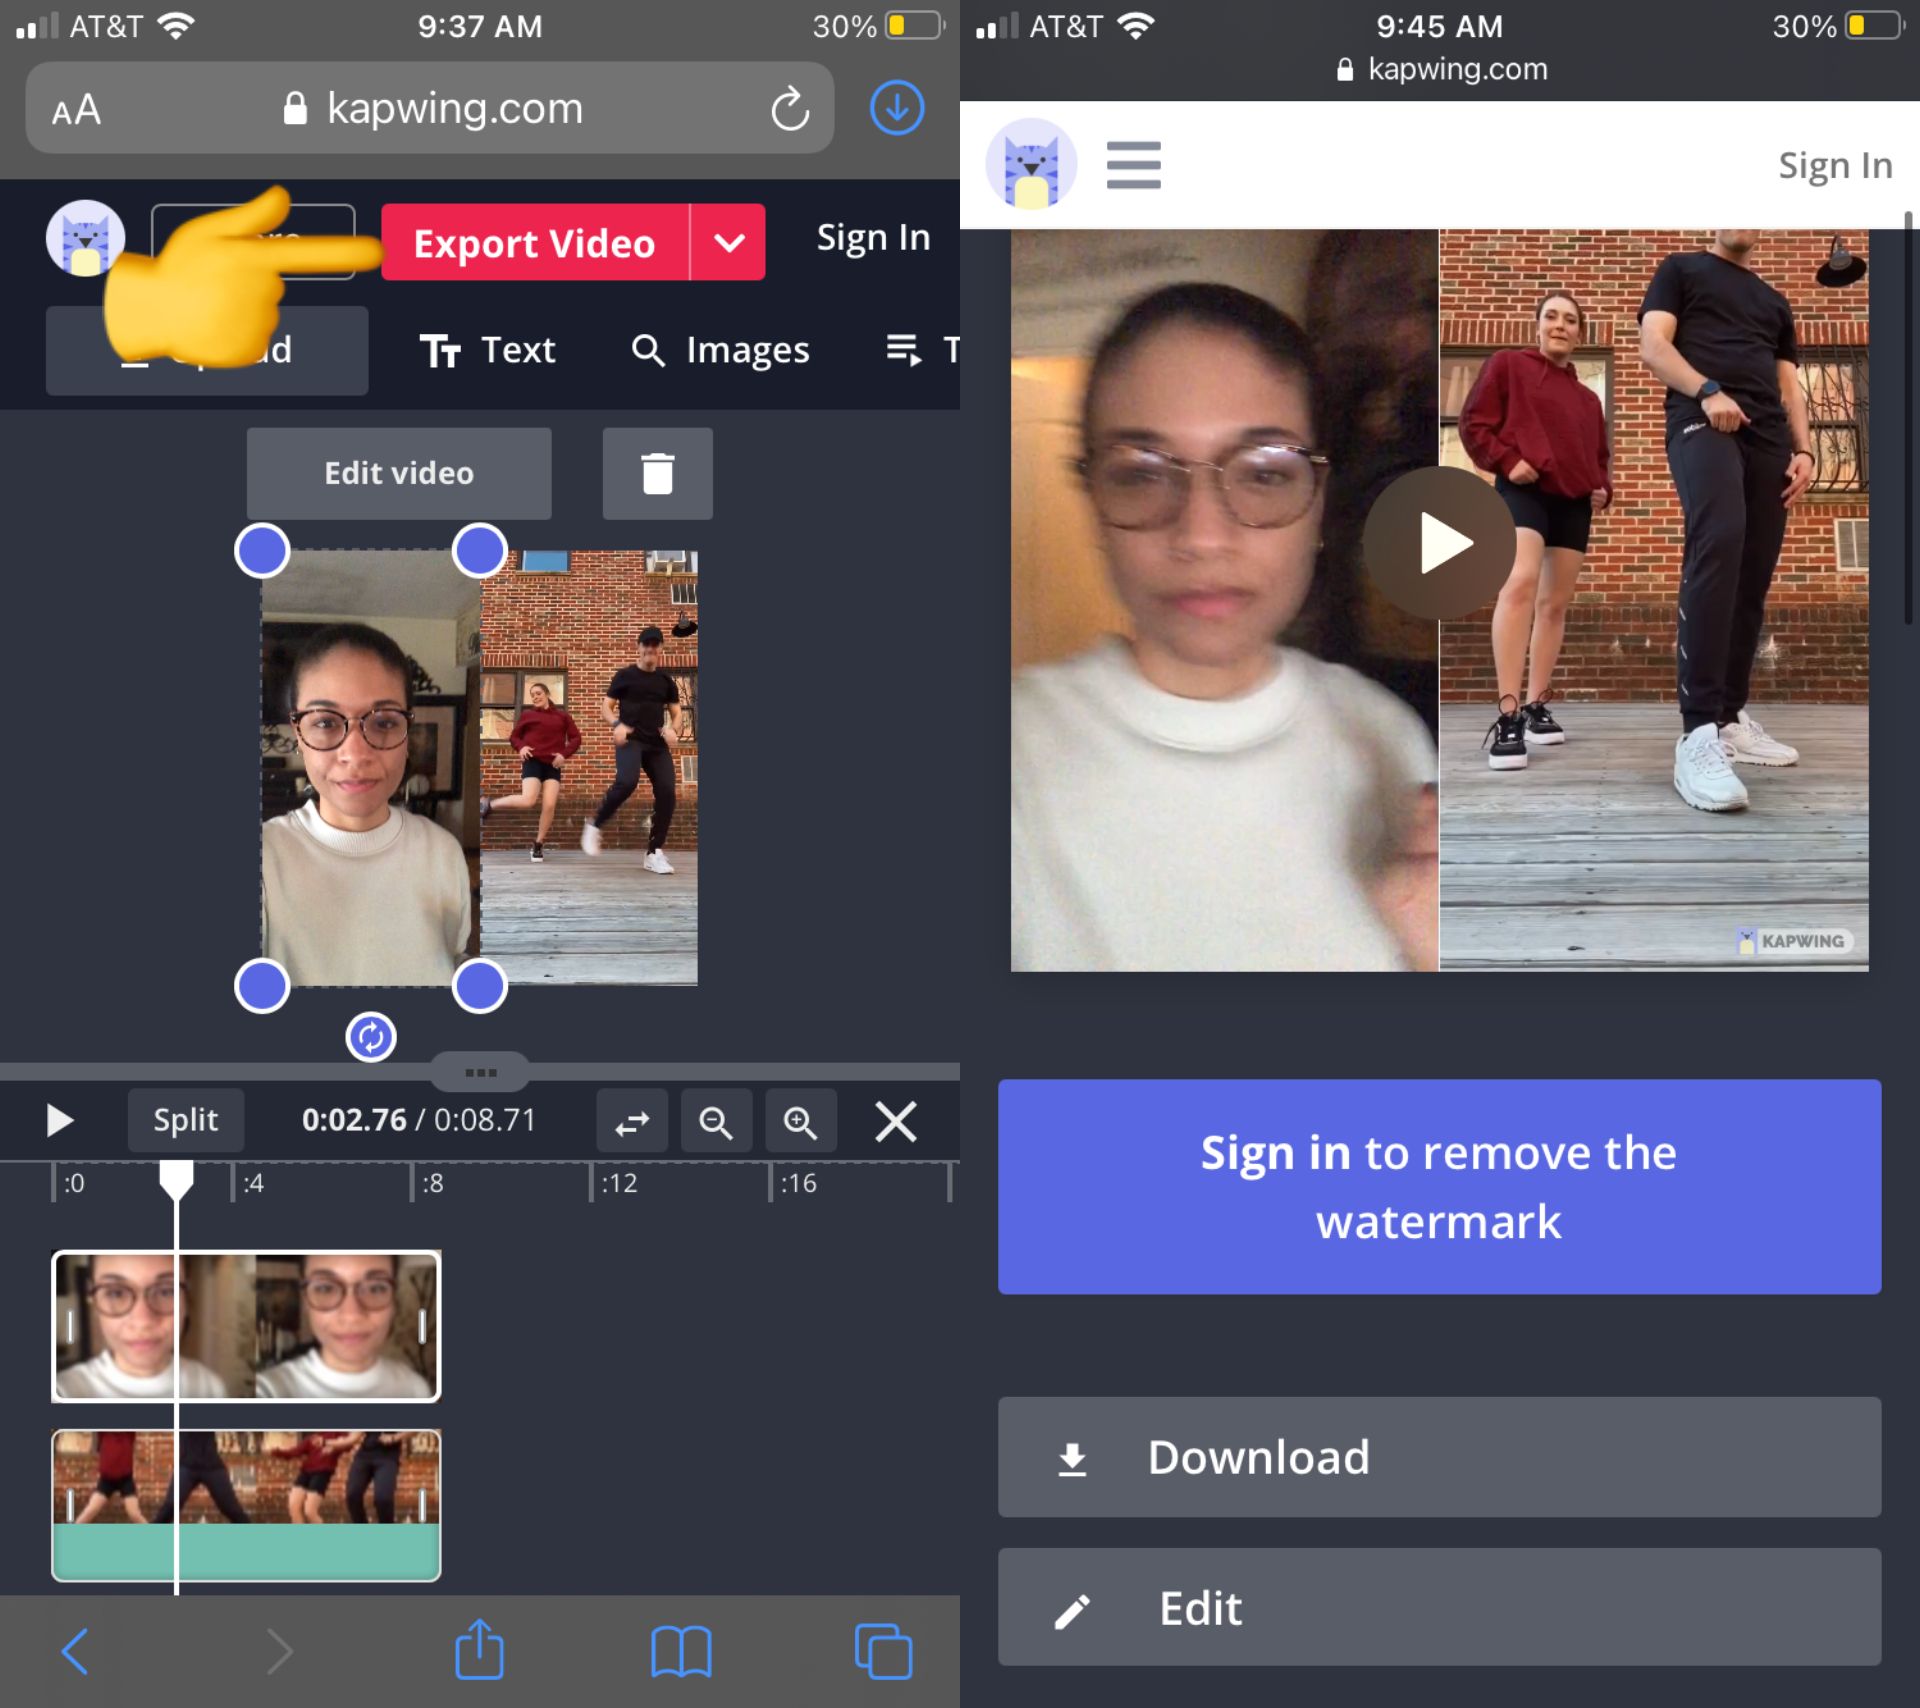Open Safari AA text size menu
1920x1708 pixels.
coord(77,109)
